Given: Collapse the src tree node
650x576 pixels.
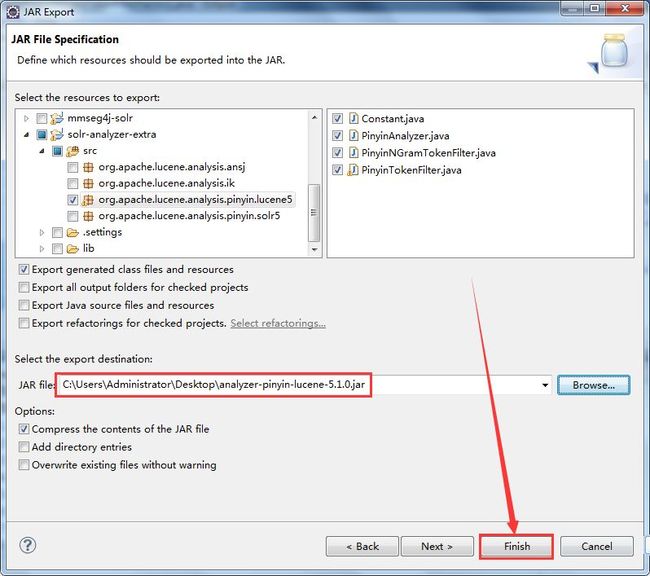Looking at the screenshot, I should pyautogui.click(x=42, y=151).
